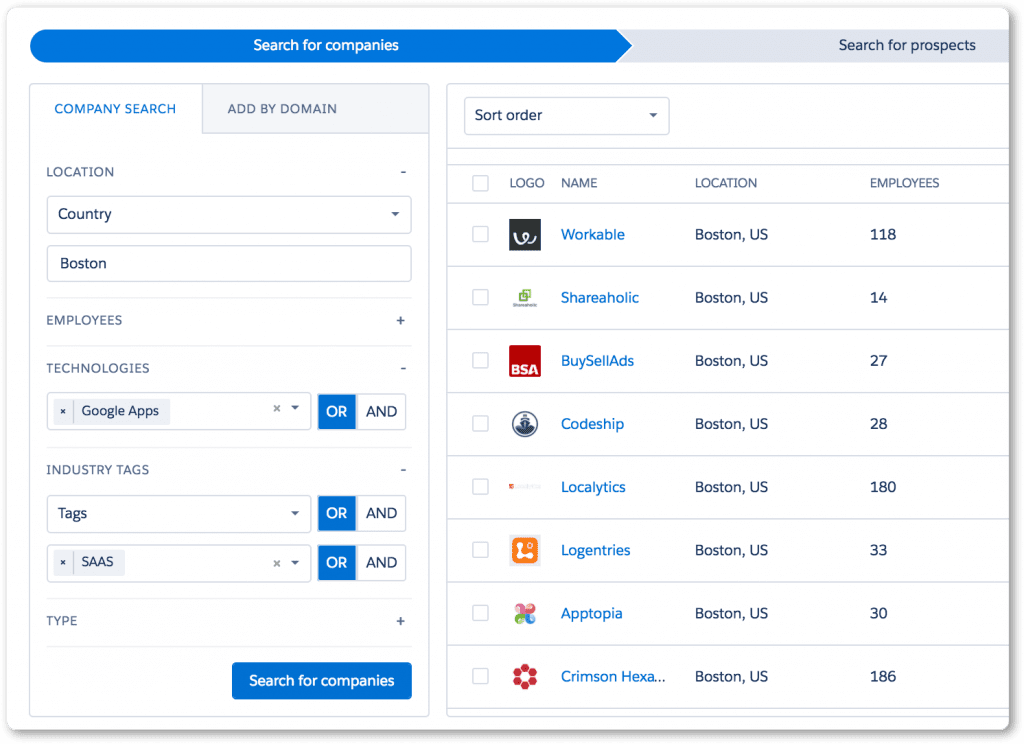Viewport: 1024px width, 744px height.
Task: Click the Codeship anchor logo
Action: click(524, 423)
